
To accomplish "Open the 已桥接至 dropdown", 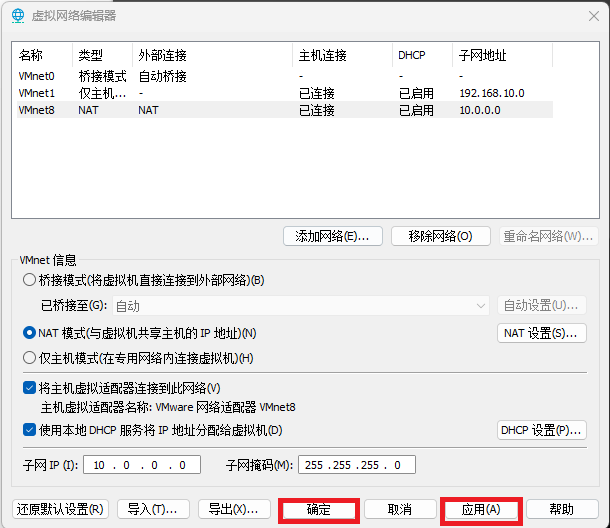I will pyautogui.click(x=301, y=305).
